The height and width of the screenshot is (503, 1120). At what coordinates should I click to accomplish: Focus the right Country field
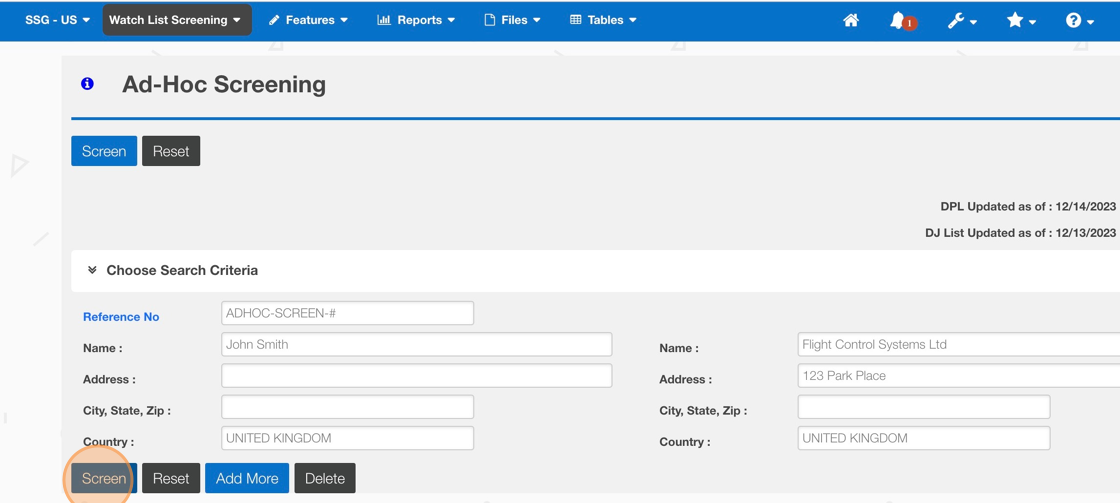(x=924, y=438)
